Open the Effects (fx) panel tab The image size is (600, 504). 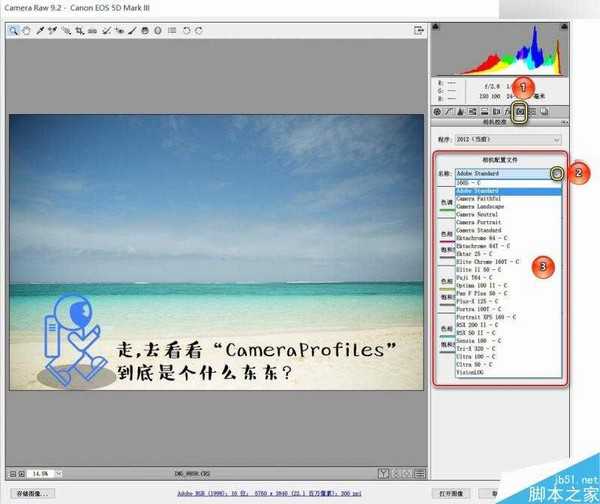pyautogui.click(x=508, y=112)
